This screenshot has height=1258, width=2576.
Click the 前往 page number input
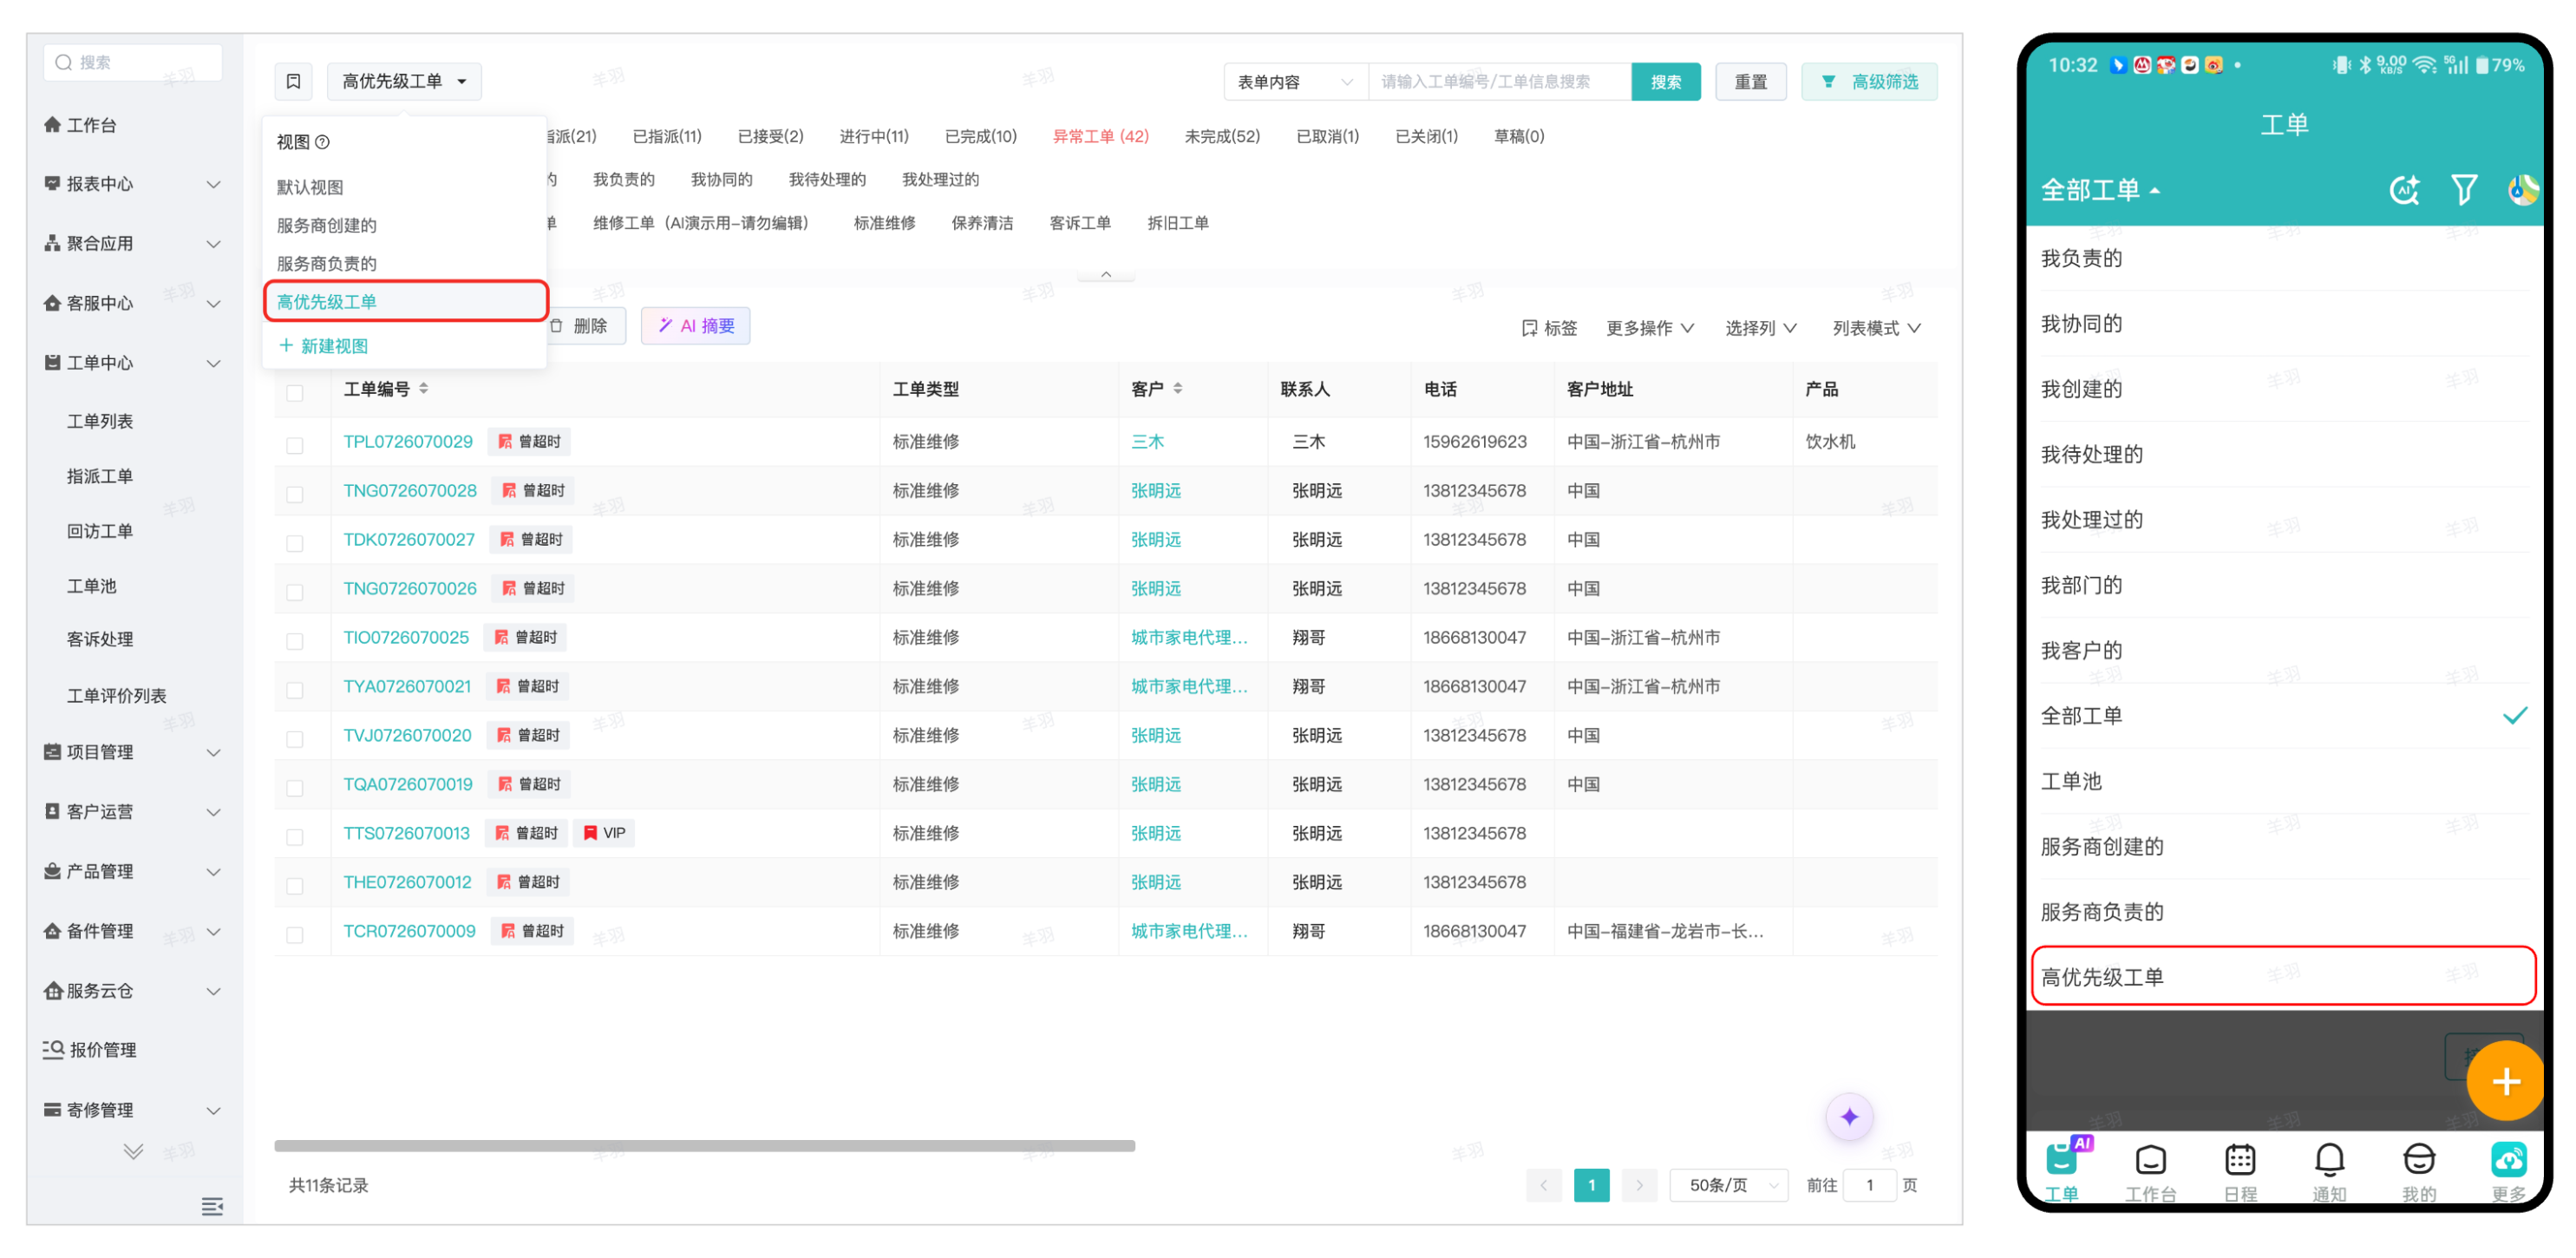(1869, 1185)
